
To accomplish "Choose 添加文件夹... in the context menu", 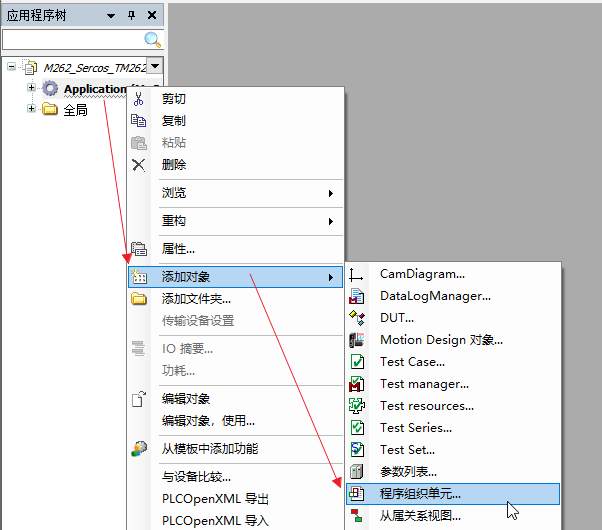I will tap(196, 298).
